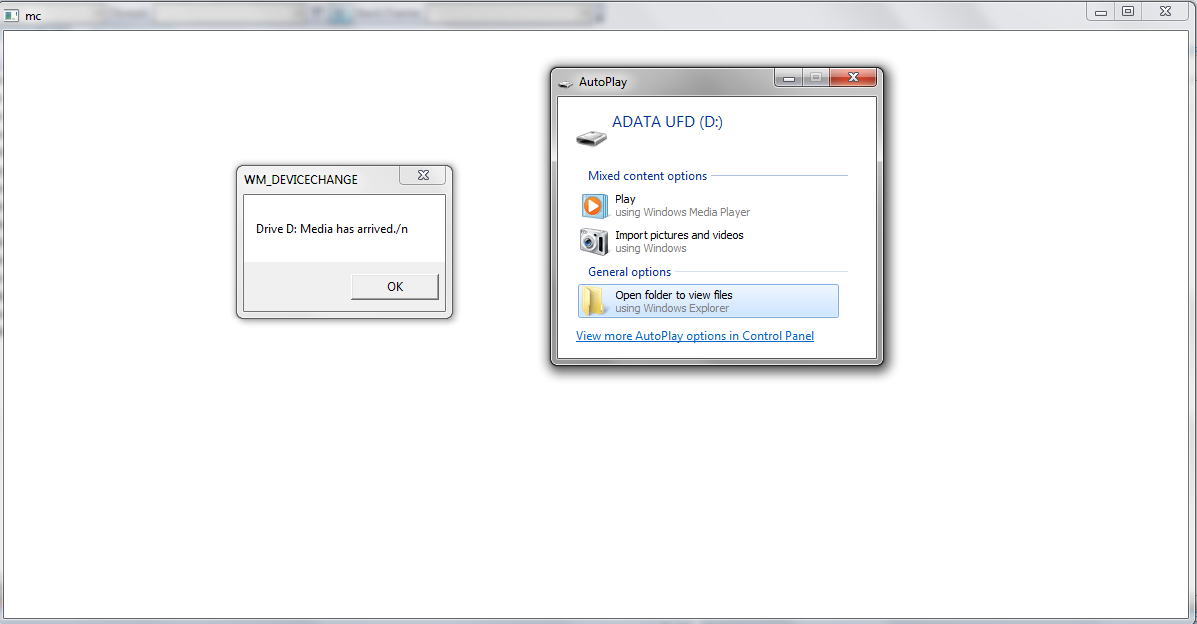Minimize the mc window
Screen dimensions: 1197x624
pyautogui.click(x=1101, y=11)
